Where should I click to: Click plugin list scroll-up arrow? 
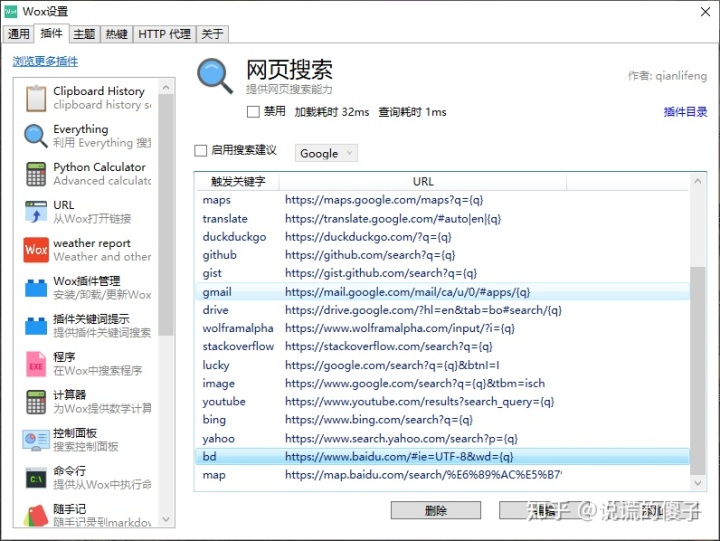(166, 87)
